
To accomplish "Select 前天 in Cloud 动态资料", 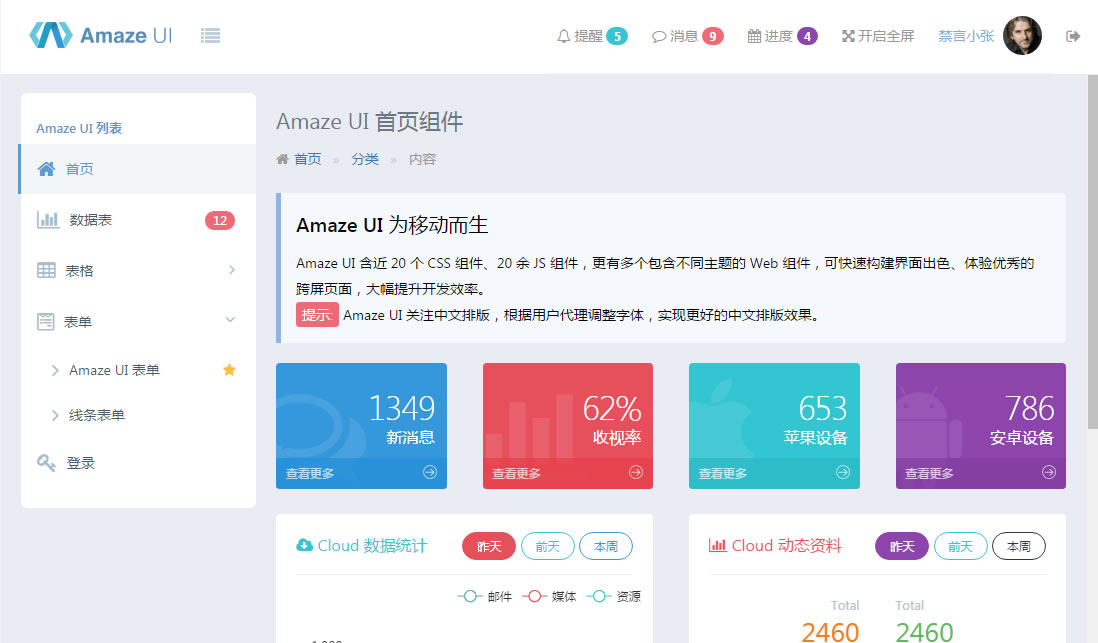I will [961, 546].
